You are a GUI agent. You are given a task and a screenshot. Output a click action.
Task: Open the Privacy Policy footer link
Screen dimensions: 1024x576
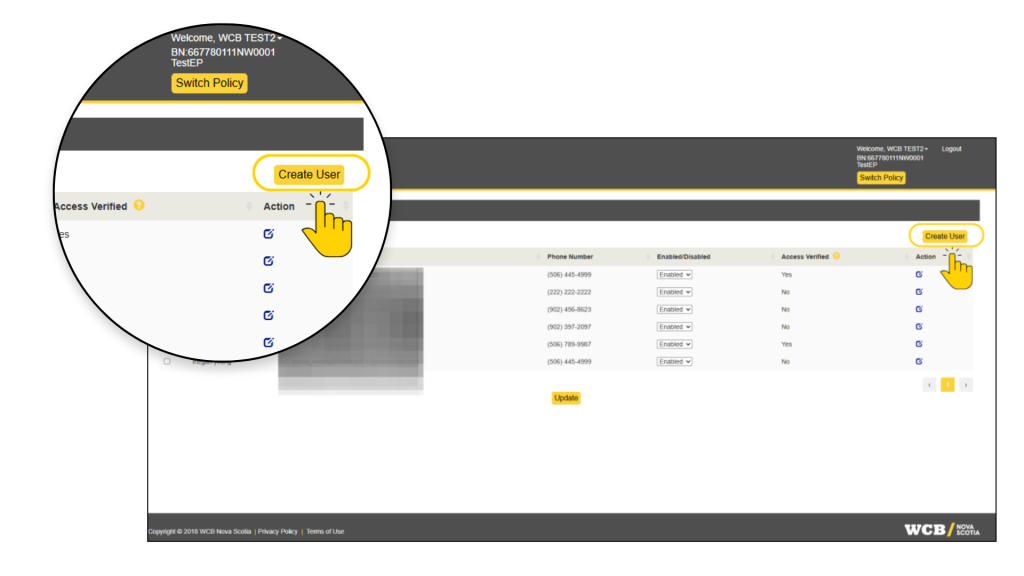click(278, 532)
